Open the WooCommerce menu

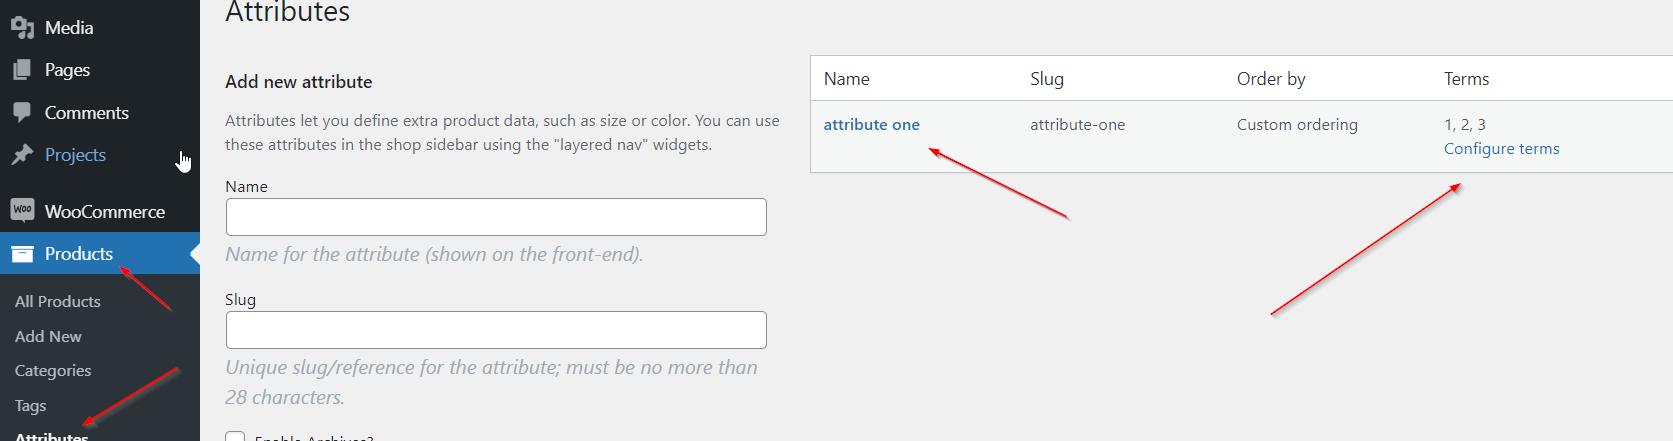[104, 212]
